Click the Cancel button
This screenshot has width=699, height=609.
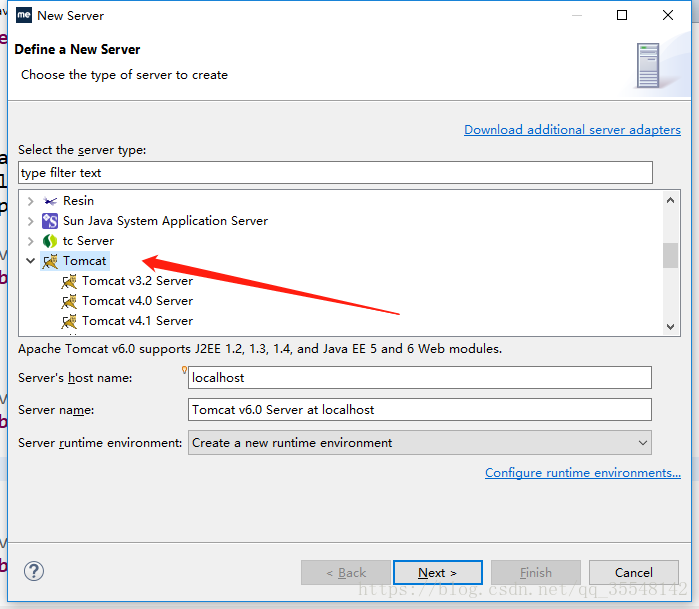[633, 572]
